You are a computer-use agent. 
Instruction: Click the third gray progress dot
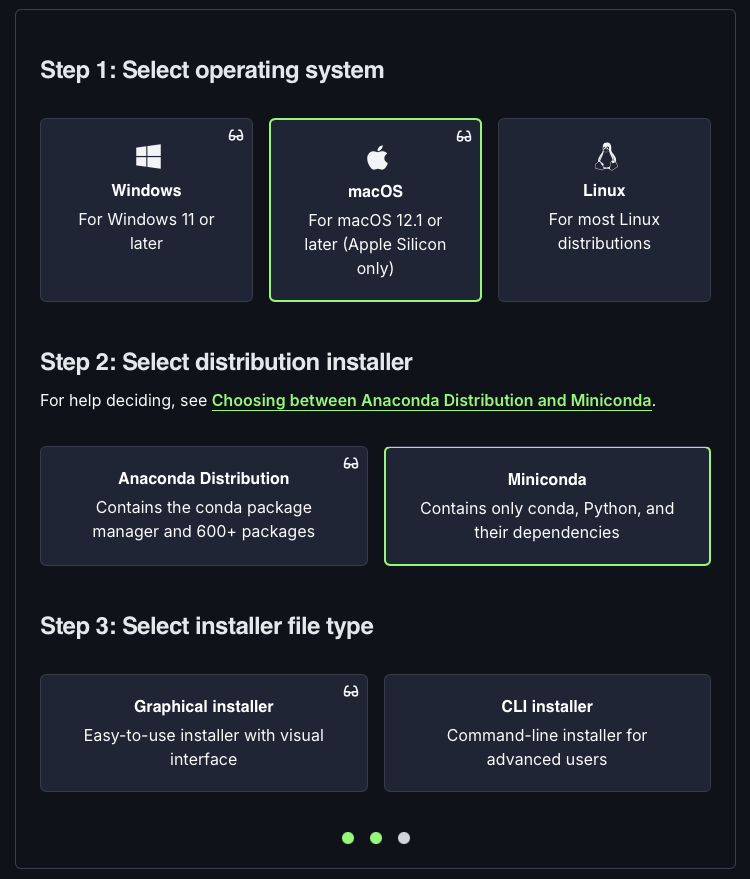(x=404, y=838)
